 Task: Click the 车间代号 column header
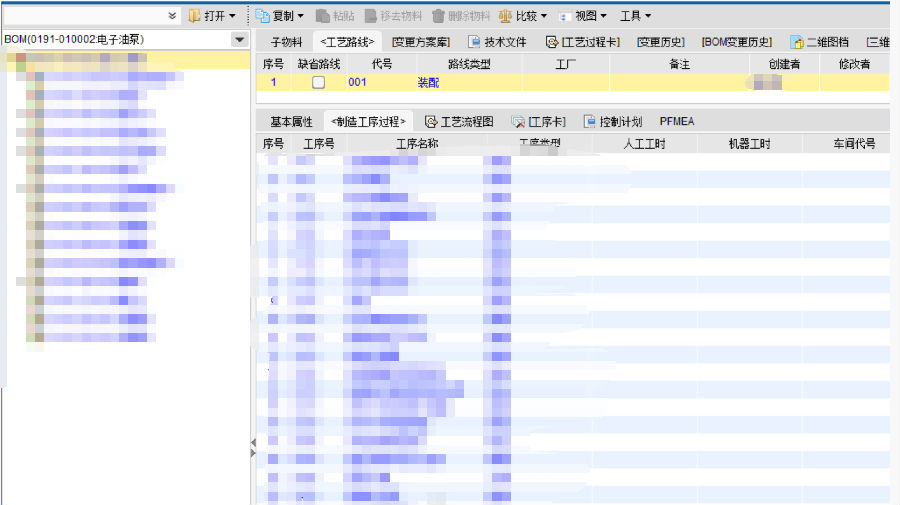click(854, 144)
